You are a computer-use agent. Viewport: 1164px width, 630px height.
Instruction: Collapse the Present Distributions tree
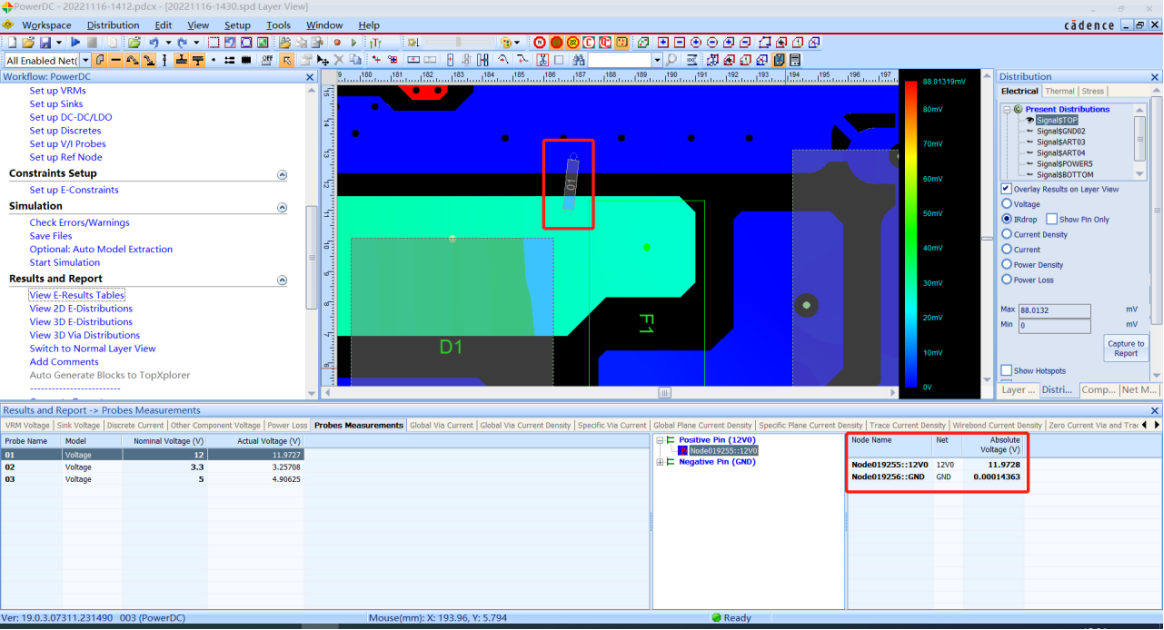pyautogui.click(x=1007, y=109)
